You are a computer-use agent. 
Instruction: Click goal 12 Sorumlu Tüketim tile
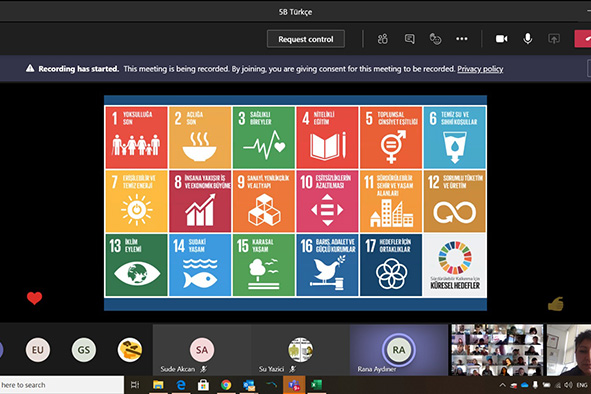(455, 201)
